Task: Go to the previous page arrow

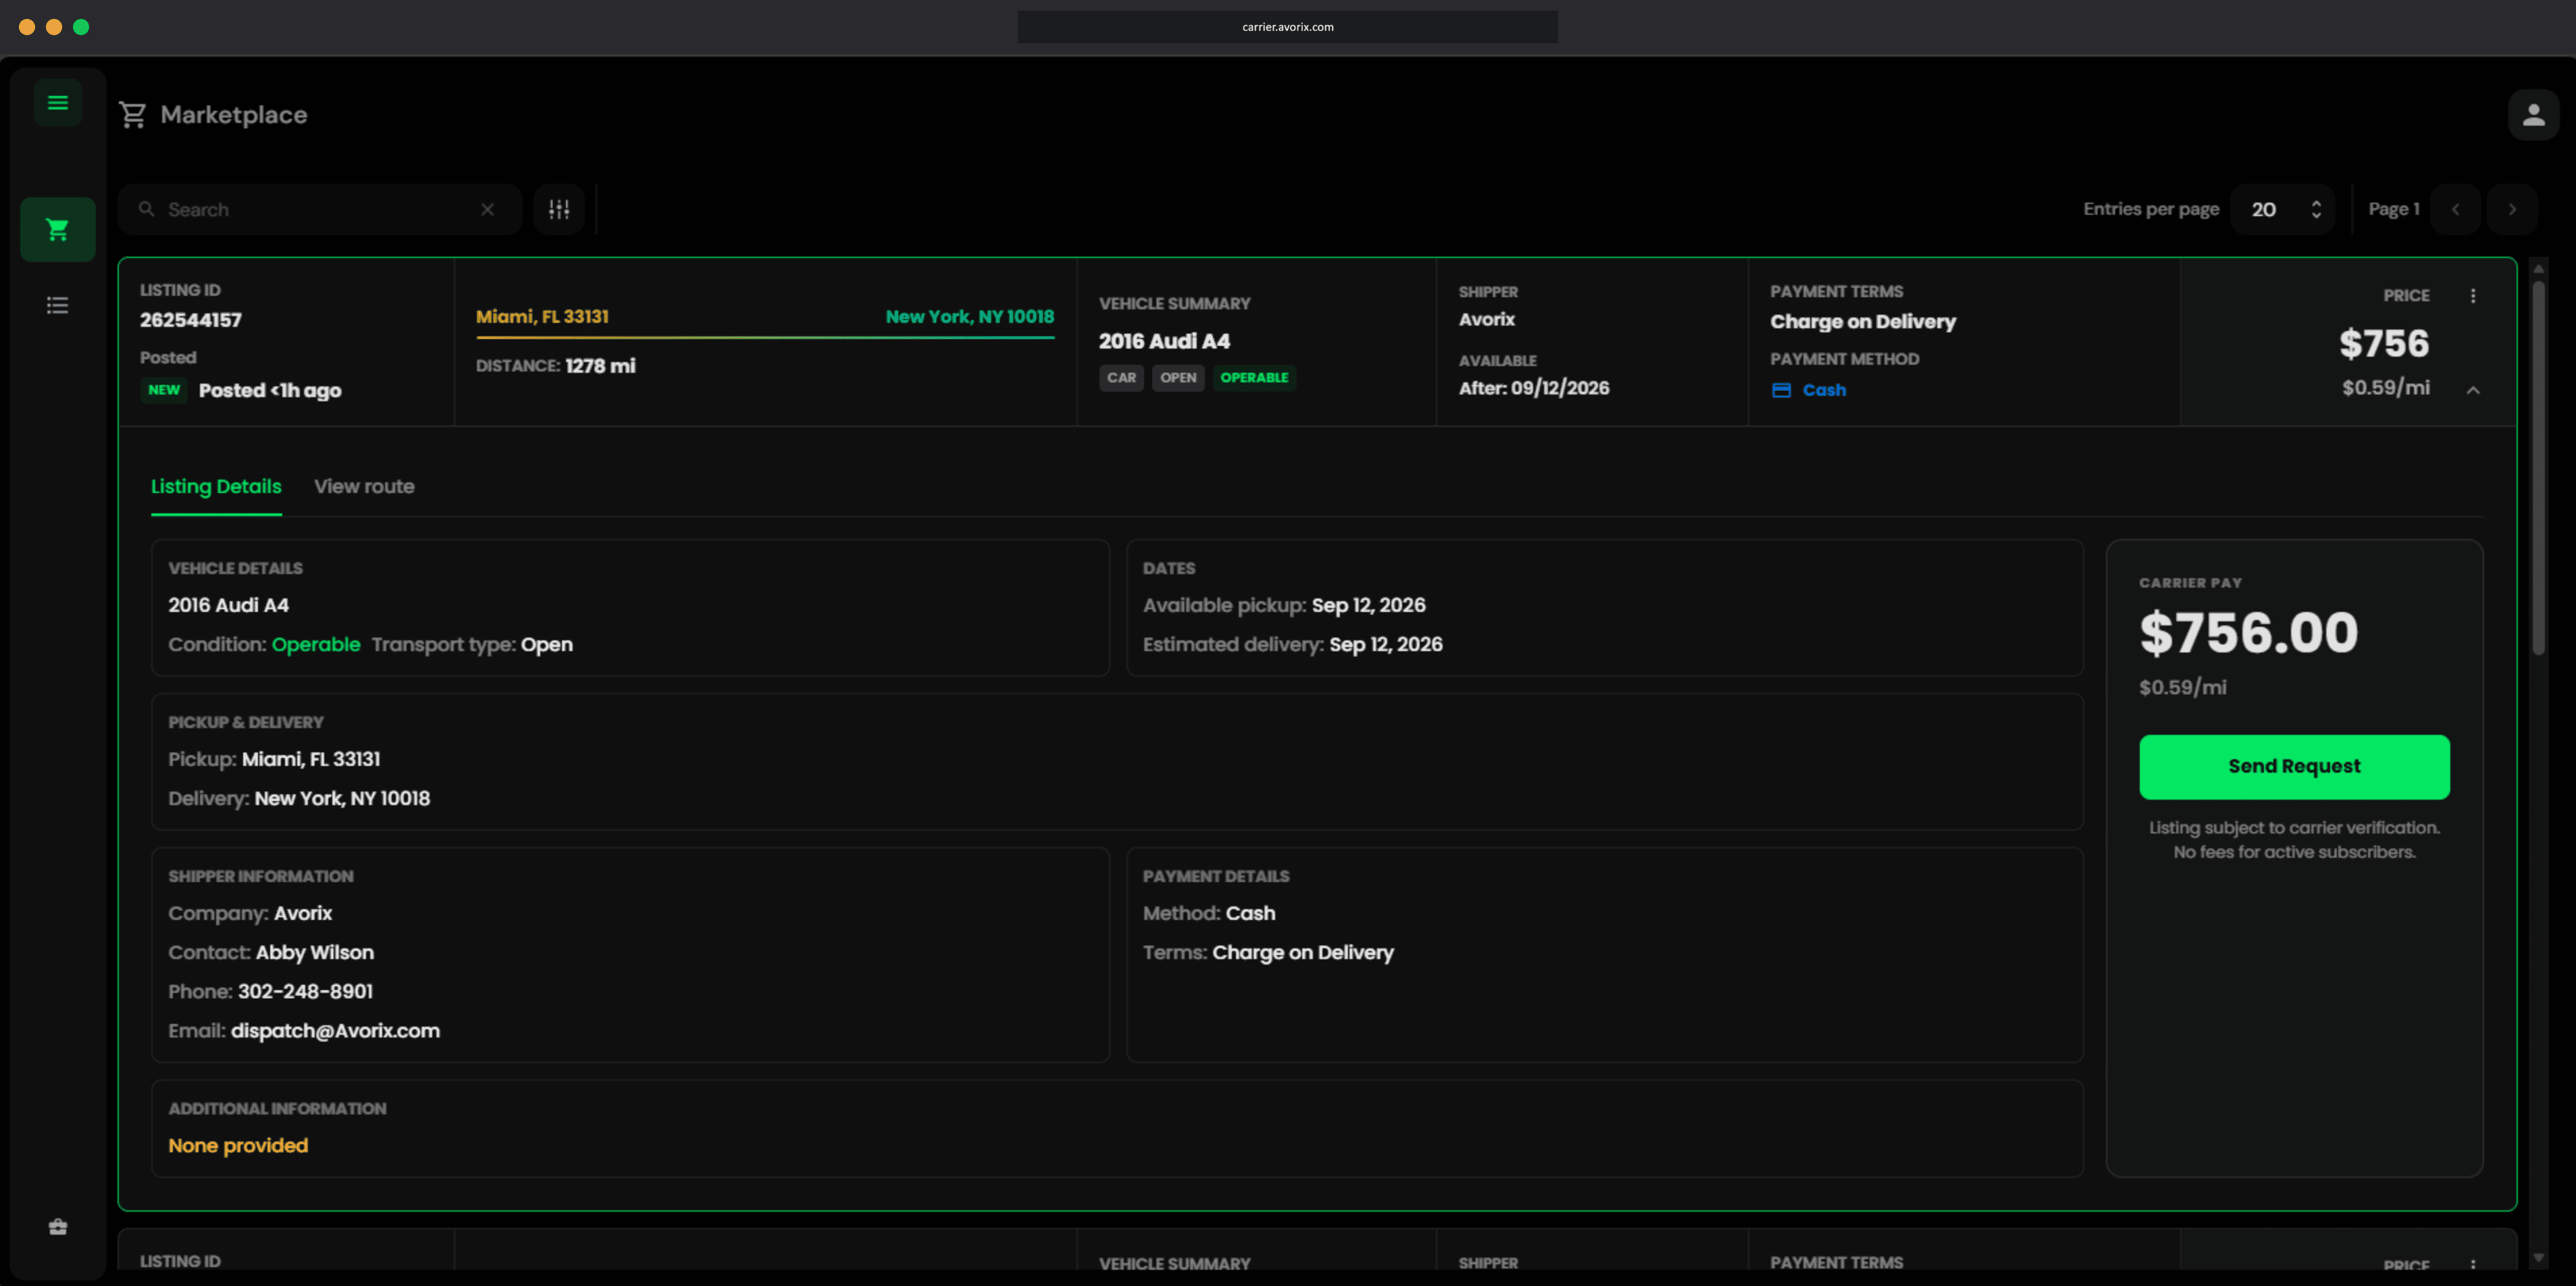Action: click(x=2455, y=209)
